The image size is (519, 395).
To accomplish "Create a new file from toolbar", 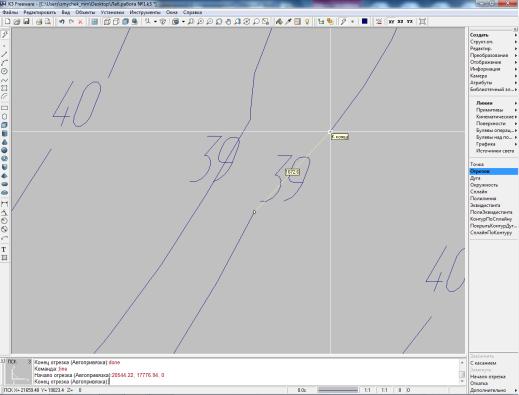I will [8, 22].
